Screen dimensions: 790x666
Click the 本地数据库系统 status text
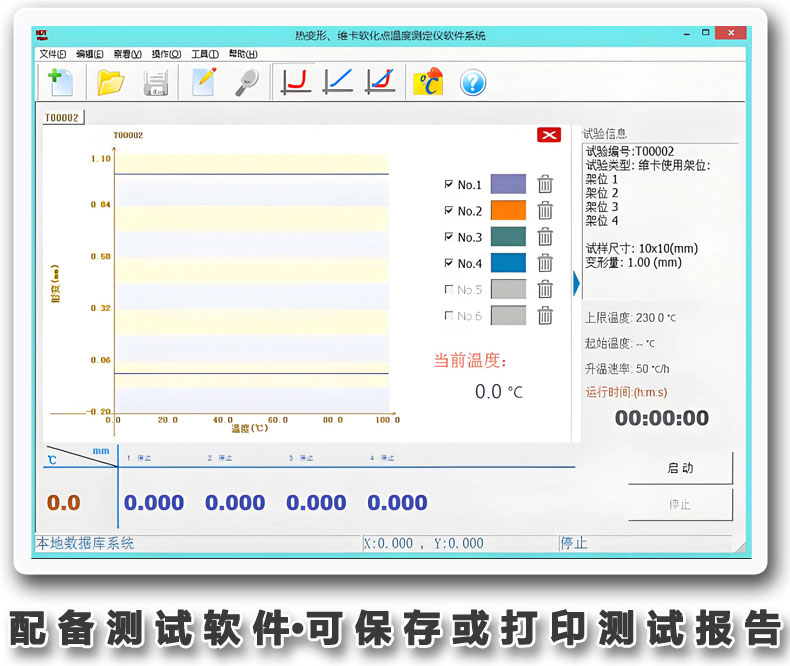point(85,543)
